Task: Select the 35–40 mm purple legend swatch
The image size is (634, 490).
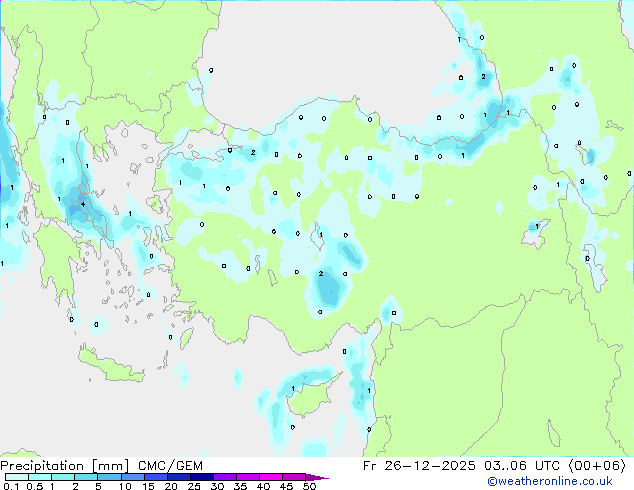Action: (247, 477)
